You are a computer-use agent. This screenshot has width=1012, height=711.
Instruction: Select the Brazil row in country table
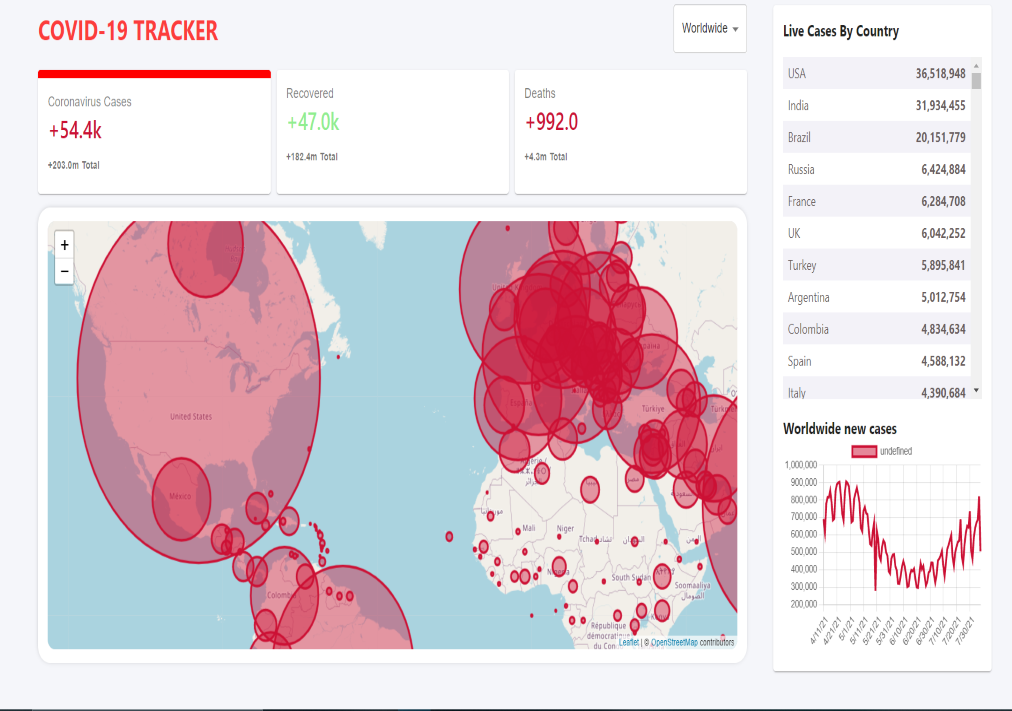pyautogui.click(x=875, y=138)
